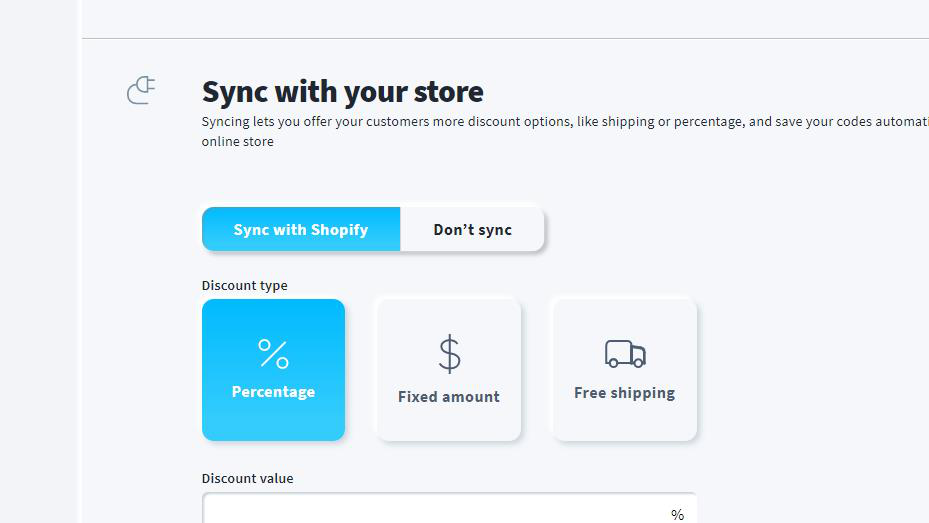
Task: Switch to Don't sync option
Action: [472, 229]
